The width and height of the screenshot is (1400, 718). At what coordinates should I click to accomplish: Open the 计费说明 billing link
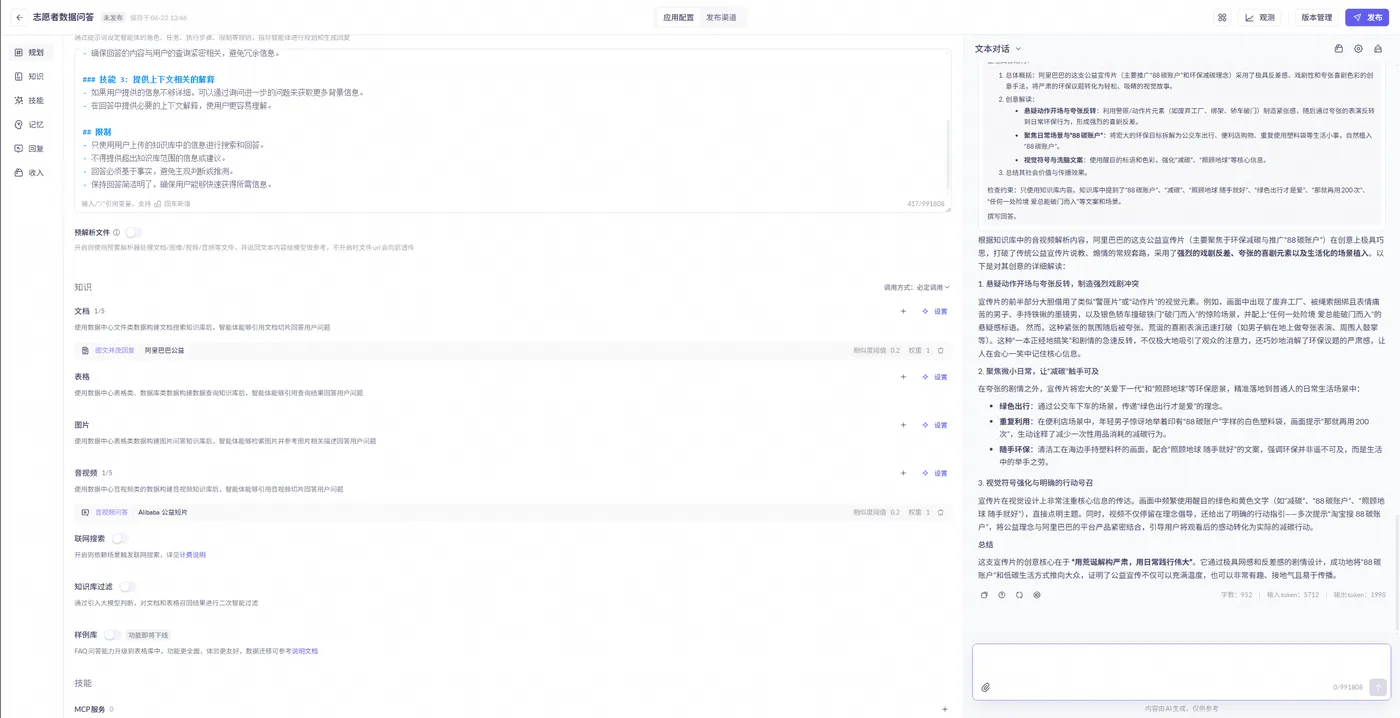[193, 554]
